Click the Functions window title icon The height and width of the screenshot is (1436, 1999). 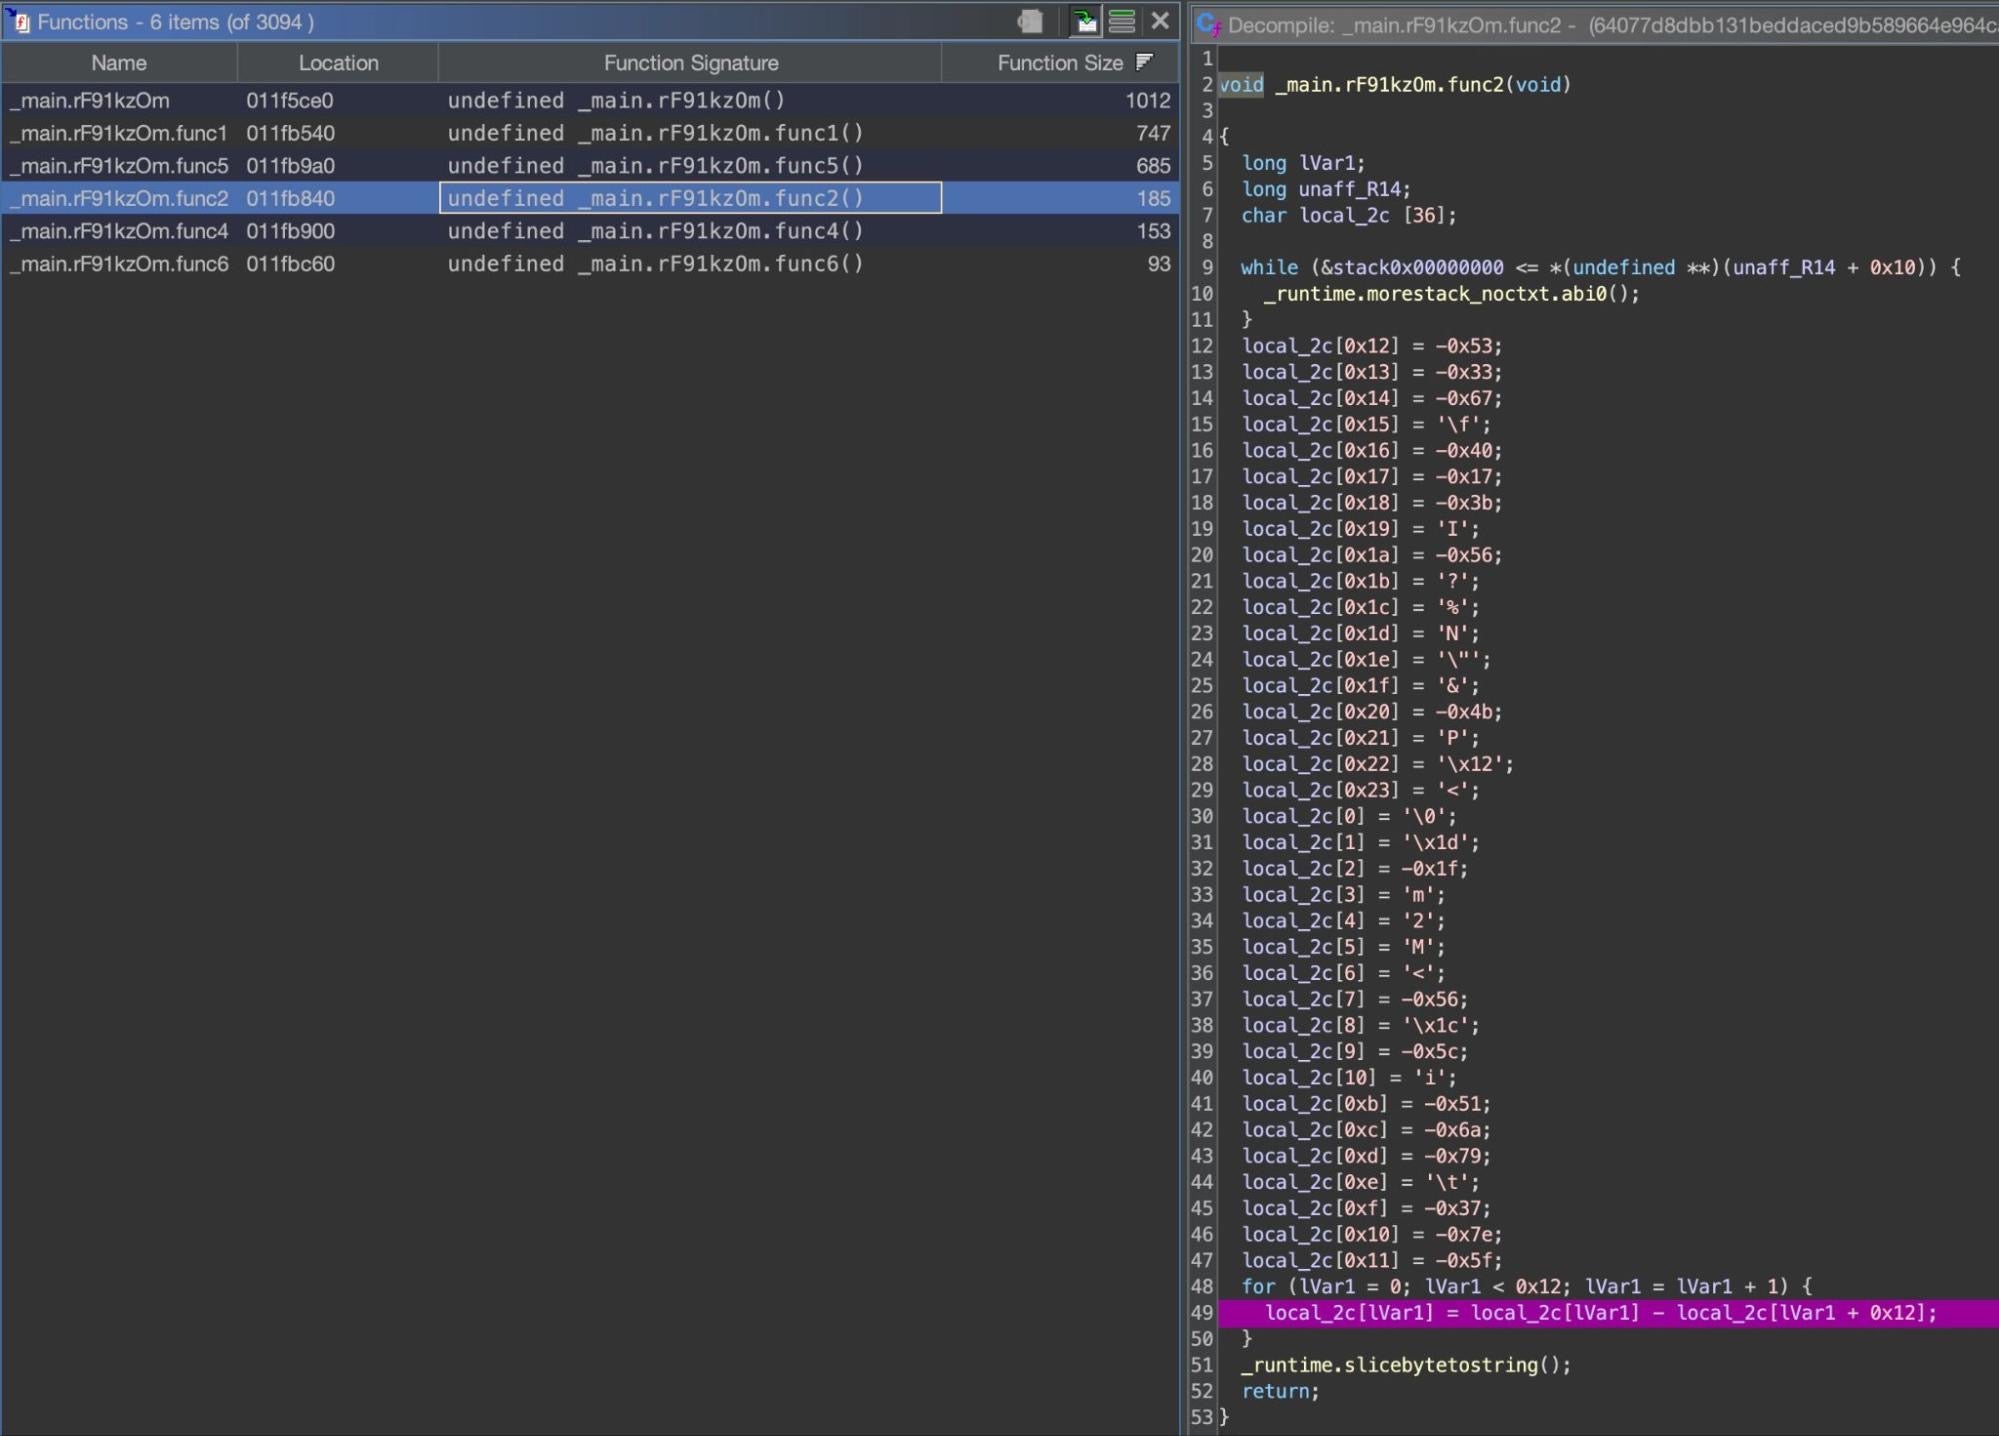pos(19,21)
